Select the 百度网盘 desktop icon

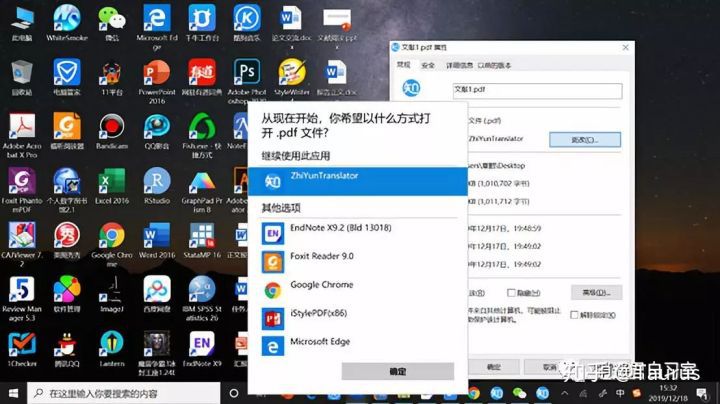click(x=157, y=295)
